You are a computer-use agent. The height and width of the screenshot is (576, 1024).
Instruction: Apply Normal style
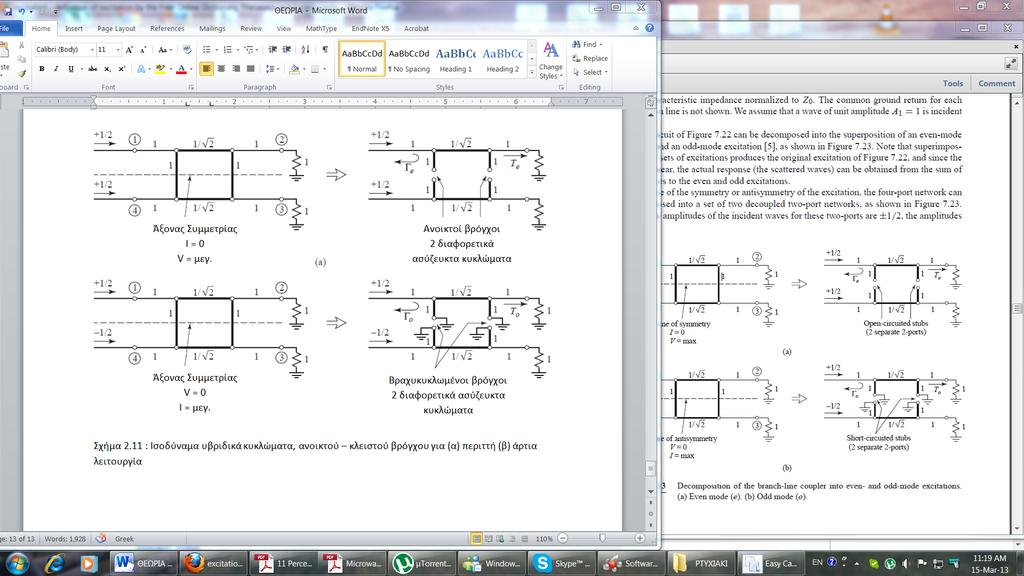(362, 59)
